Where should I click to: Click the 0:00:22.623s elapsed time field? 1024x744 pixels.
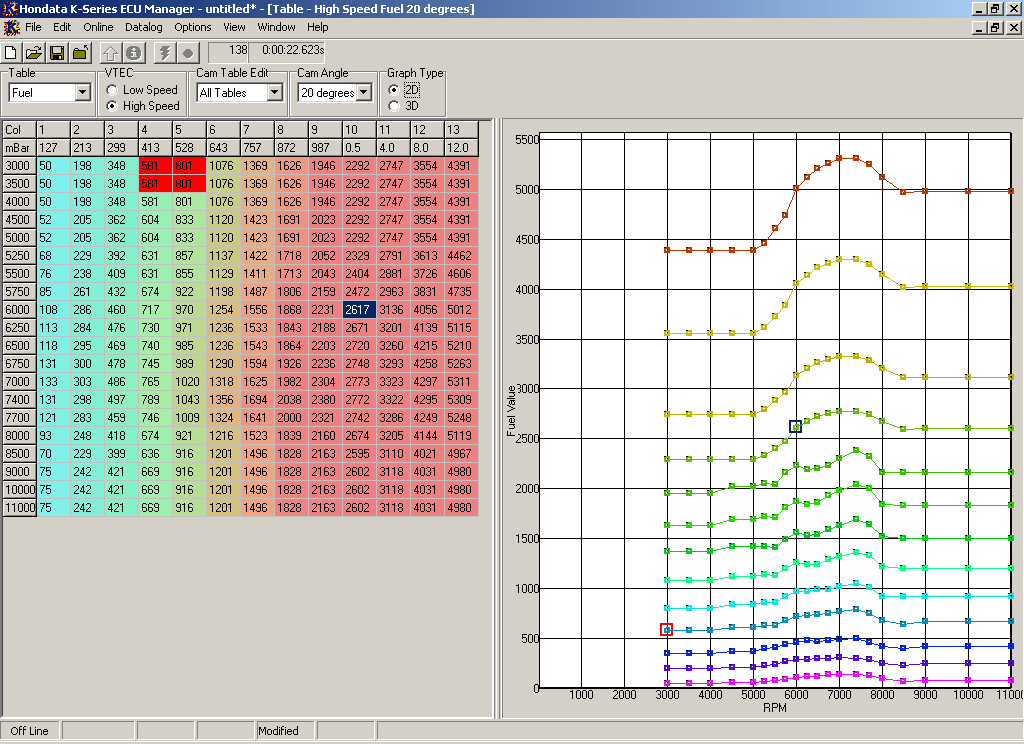[x=287, y=50]
